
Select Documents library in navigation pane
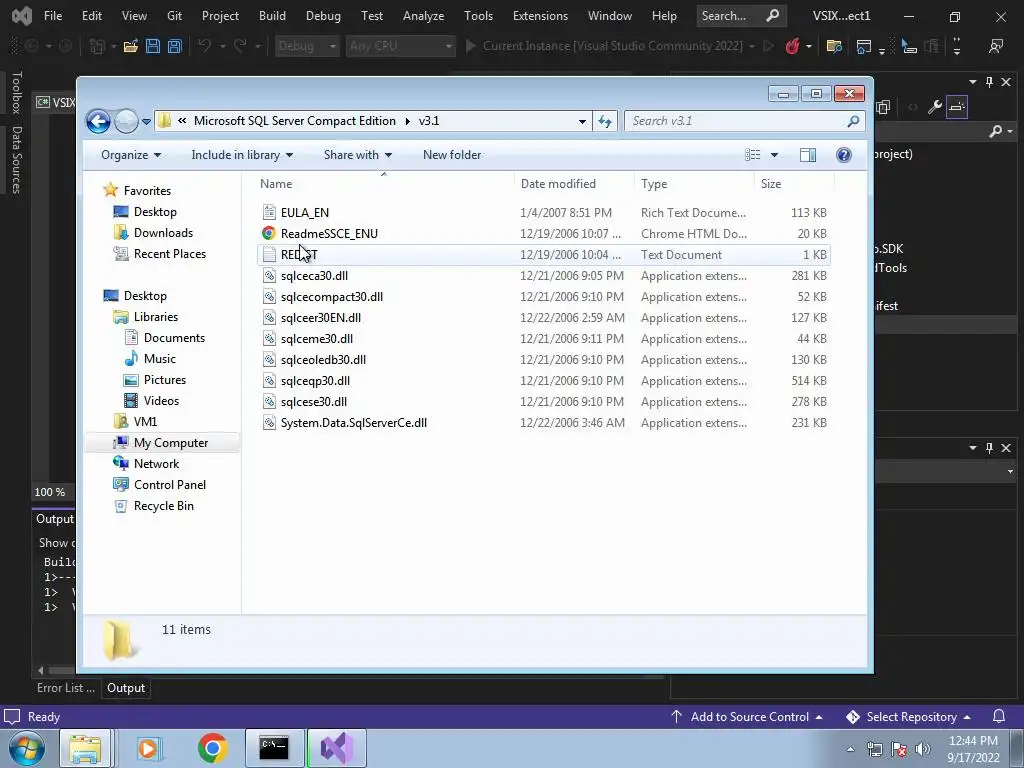pyautogui.click(x=174, y=338)
